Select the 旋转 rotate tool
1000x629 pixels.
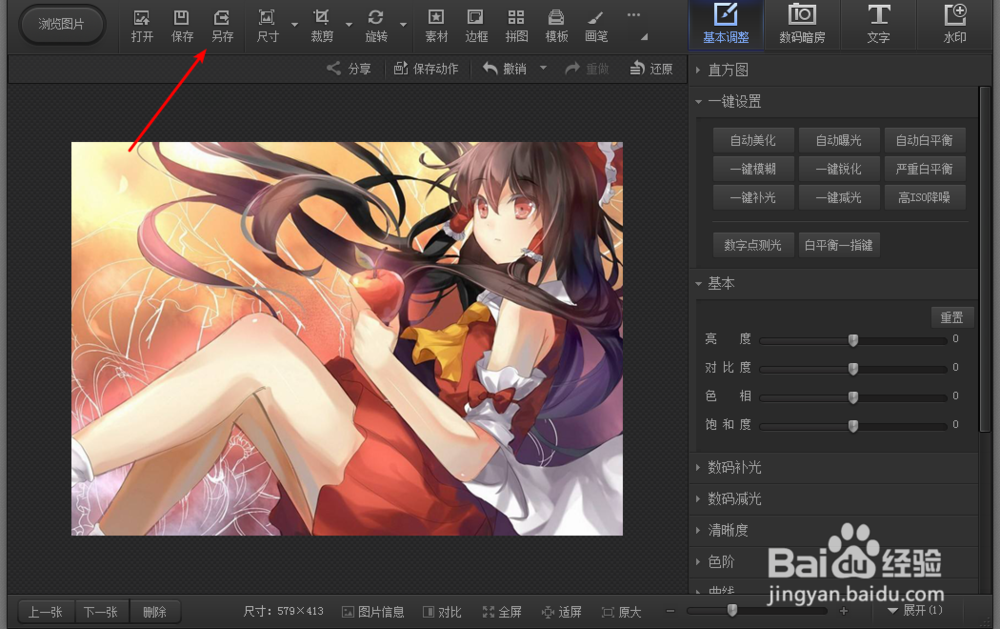coord(376,26)
